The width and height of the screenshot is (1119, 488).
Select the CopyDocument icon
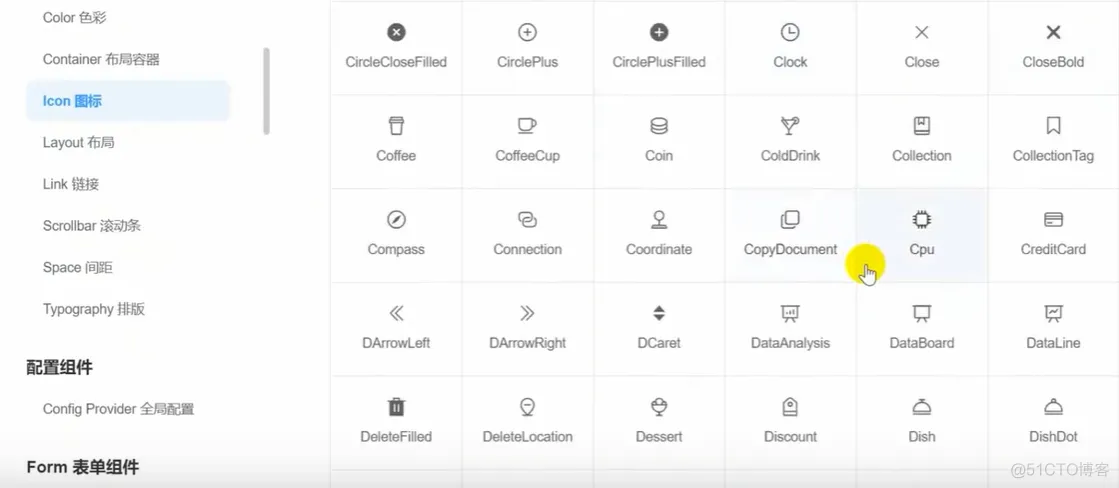coord(790,220)
